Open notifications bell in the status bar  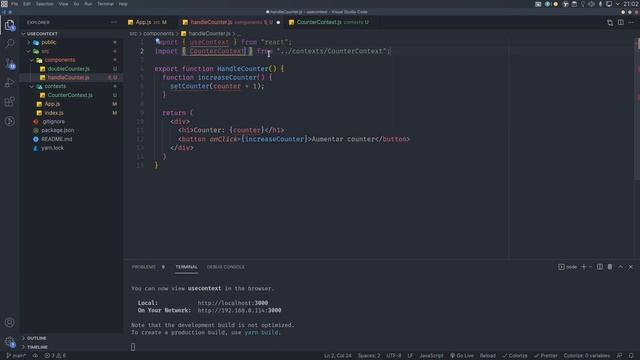[x=631, y=356]
